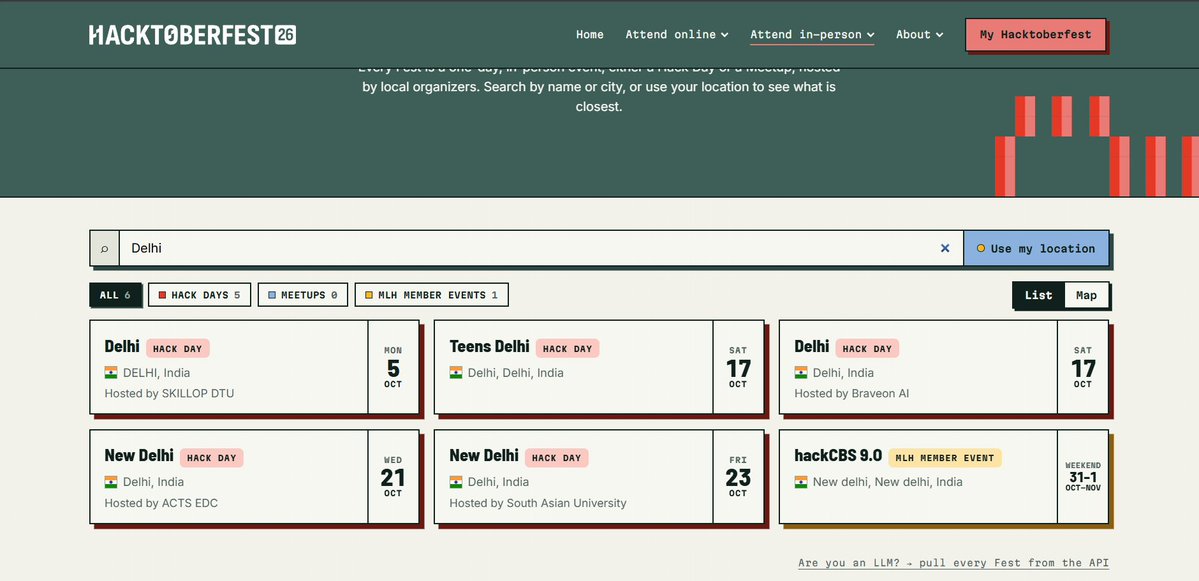Open the hackCBS 9.0 event card
1199x581 pixels.
pyautogui.click(x=944, y=476)
